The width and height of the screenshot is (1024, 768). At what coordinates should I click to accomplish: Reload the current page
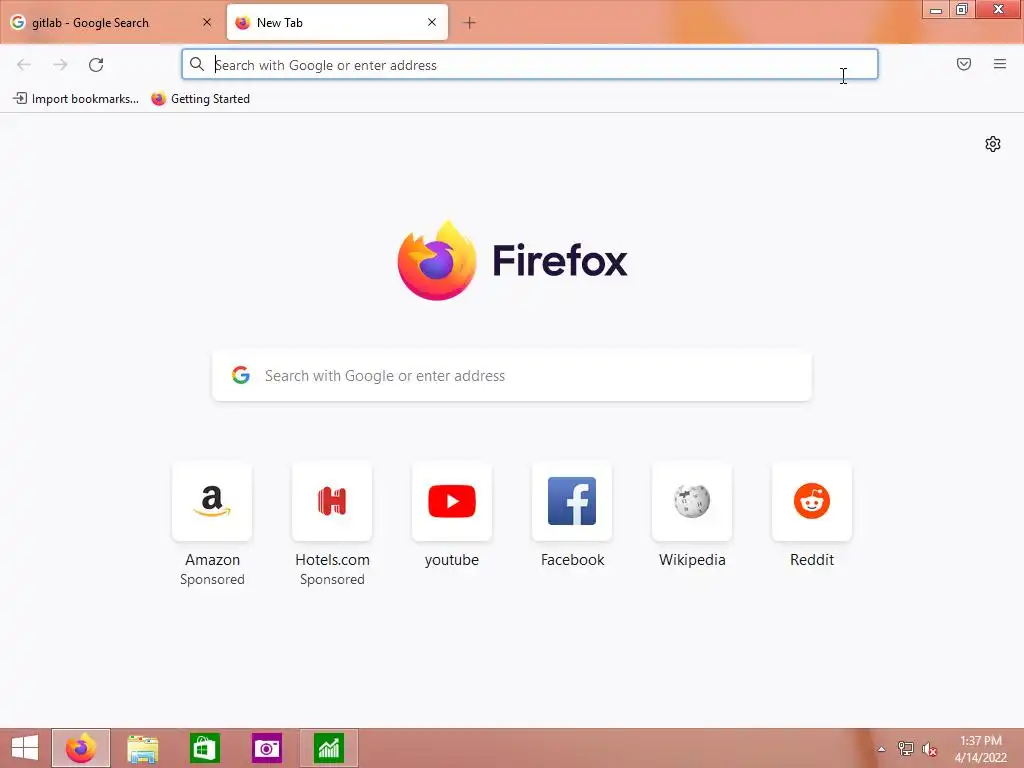96,65
